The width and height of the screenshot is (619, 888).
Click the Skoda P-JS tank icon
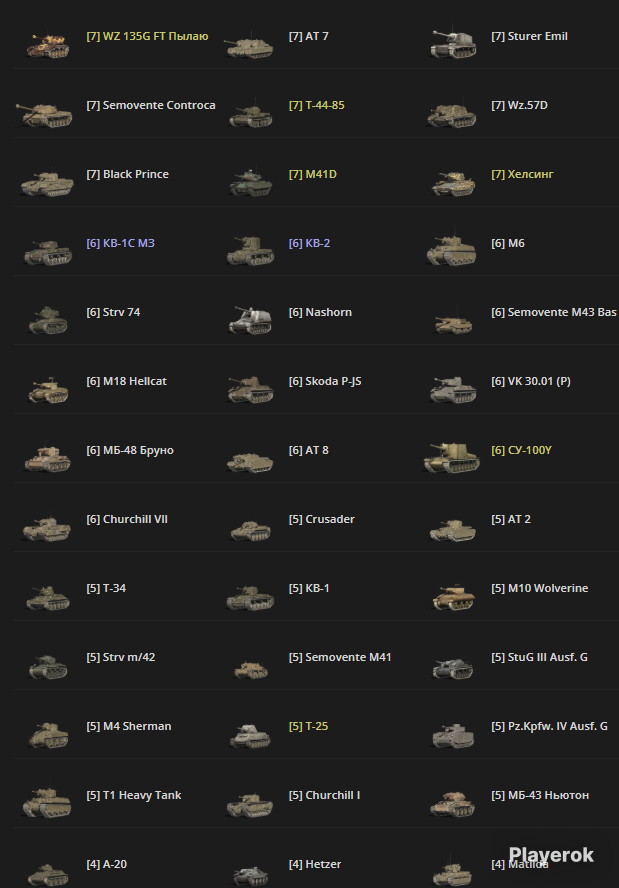[250, 390]
